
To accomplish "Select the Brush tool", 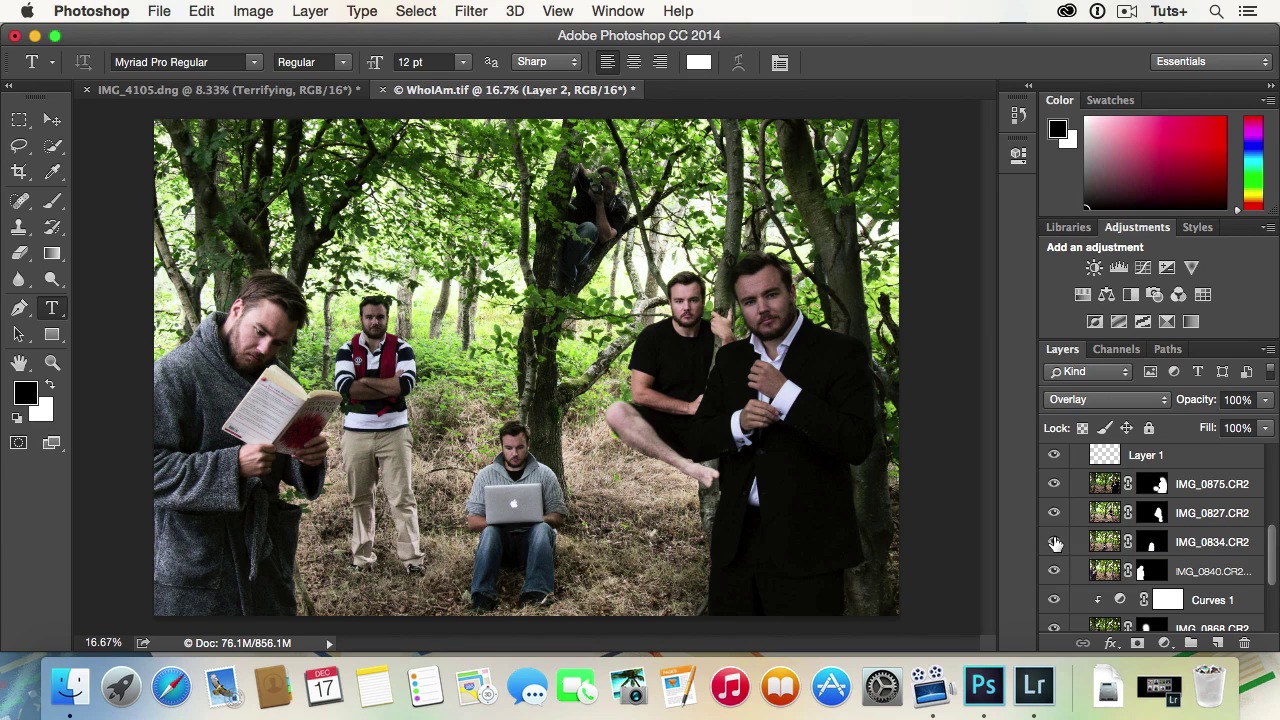I will [x=52, y=201].
